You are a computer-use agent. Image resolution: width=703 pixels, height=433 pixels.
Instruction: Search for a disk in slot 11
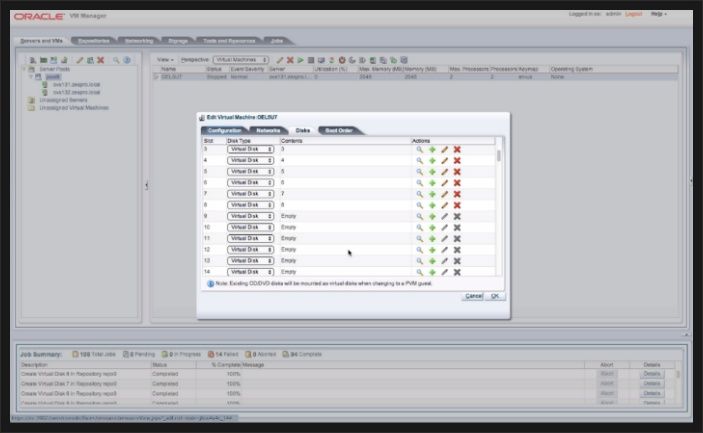[419, 239]
